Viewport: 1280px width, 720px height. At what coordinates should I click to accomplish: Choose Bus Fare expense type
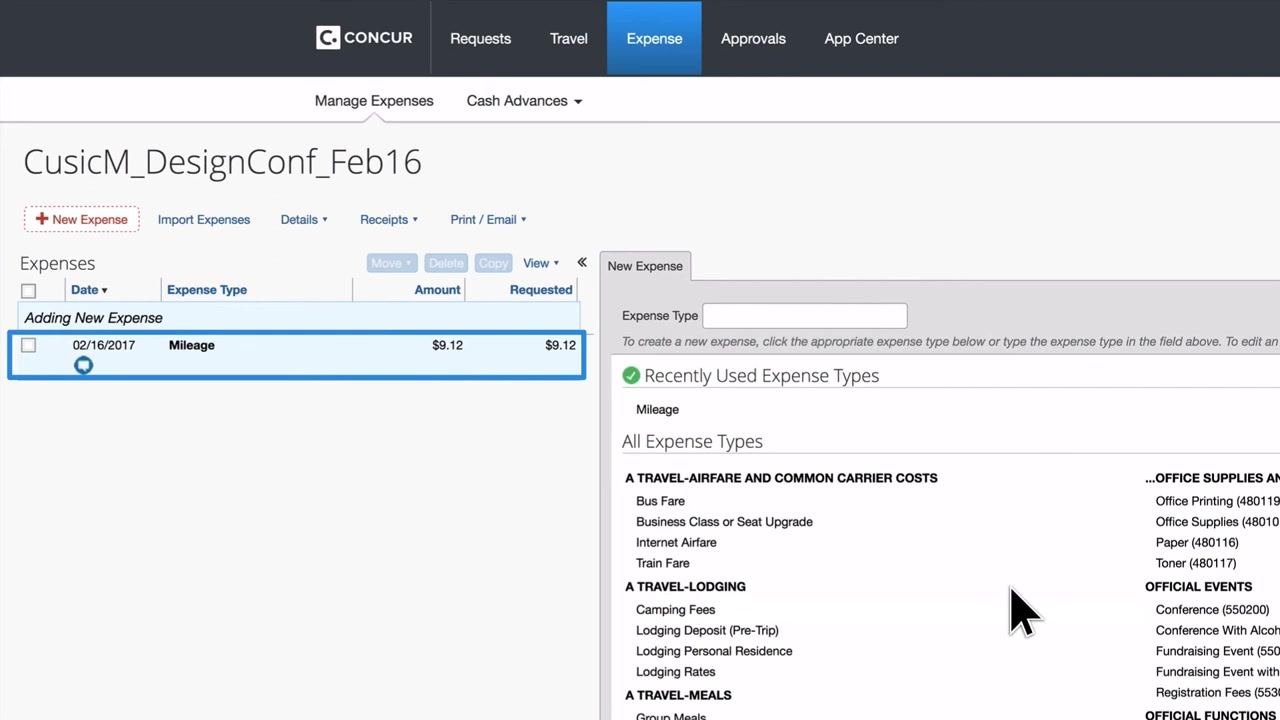[660, 501]
